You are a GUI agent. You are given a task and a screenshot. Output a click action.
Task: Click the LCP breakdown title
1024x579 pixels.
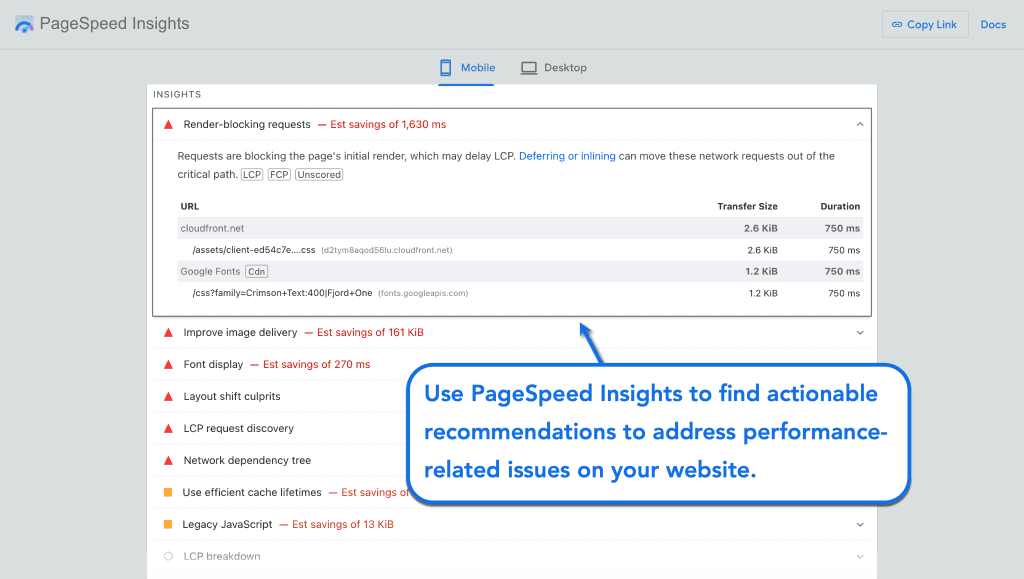(x=222, y=557)
